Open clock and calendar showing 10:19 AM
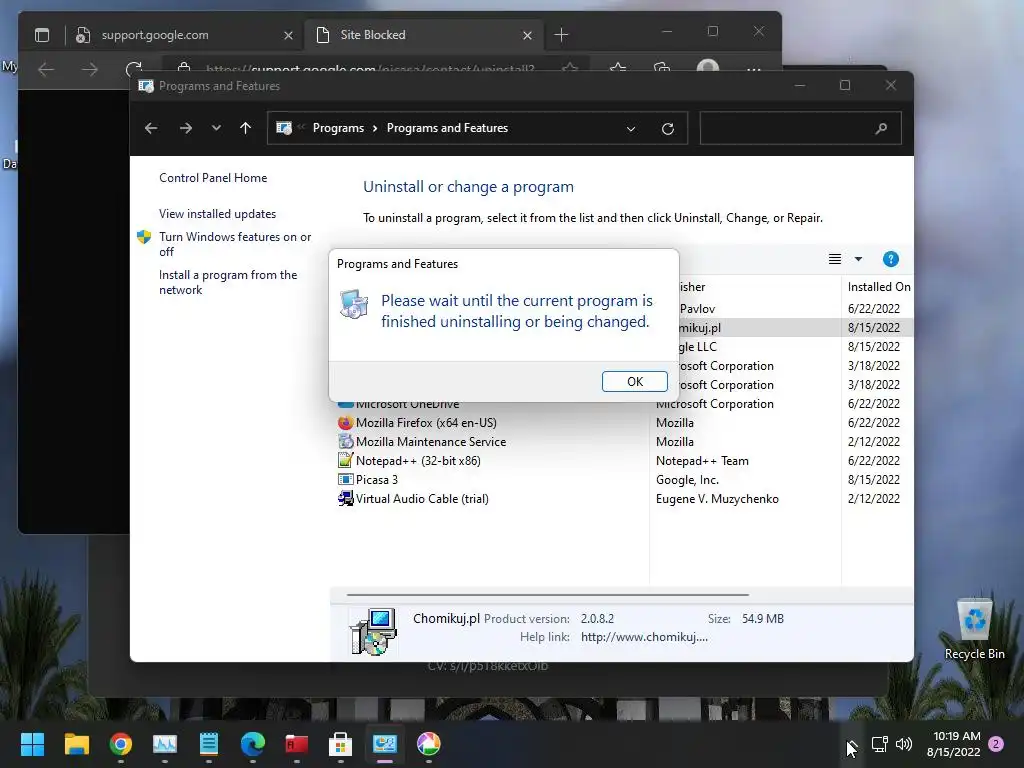 click(953, 744)
